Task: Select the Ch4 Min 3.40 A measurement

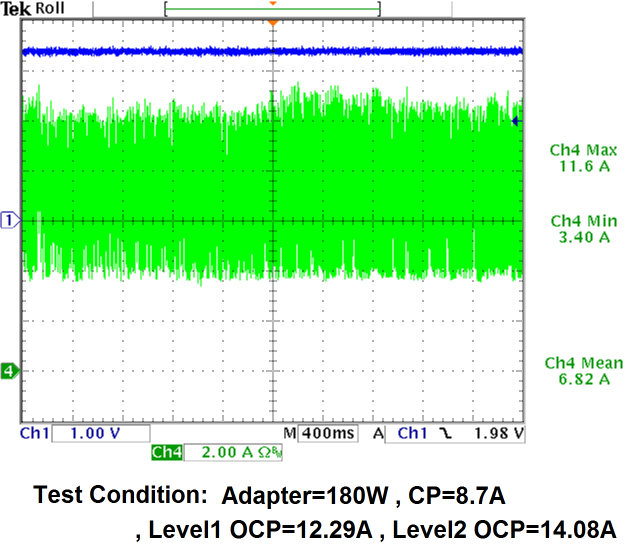Action: coord(584,229)
